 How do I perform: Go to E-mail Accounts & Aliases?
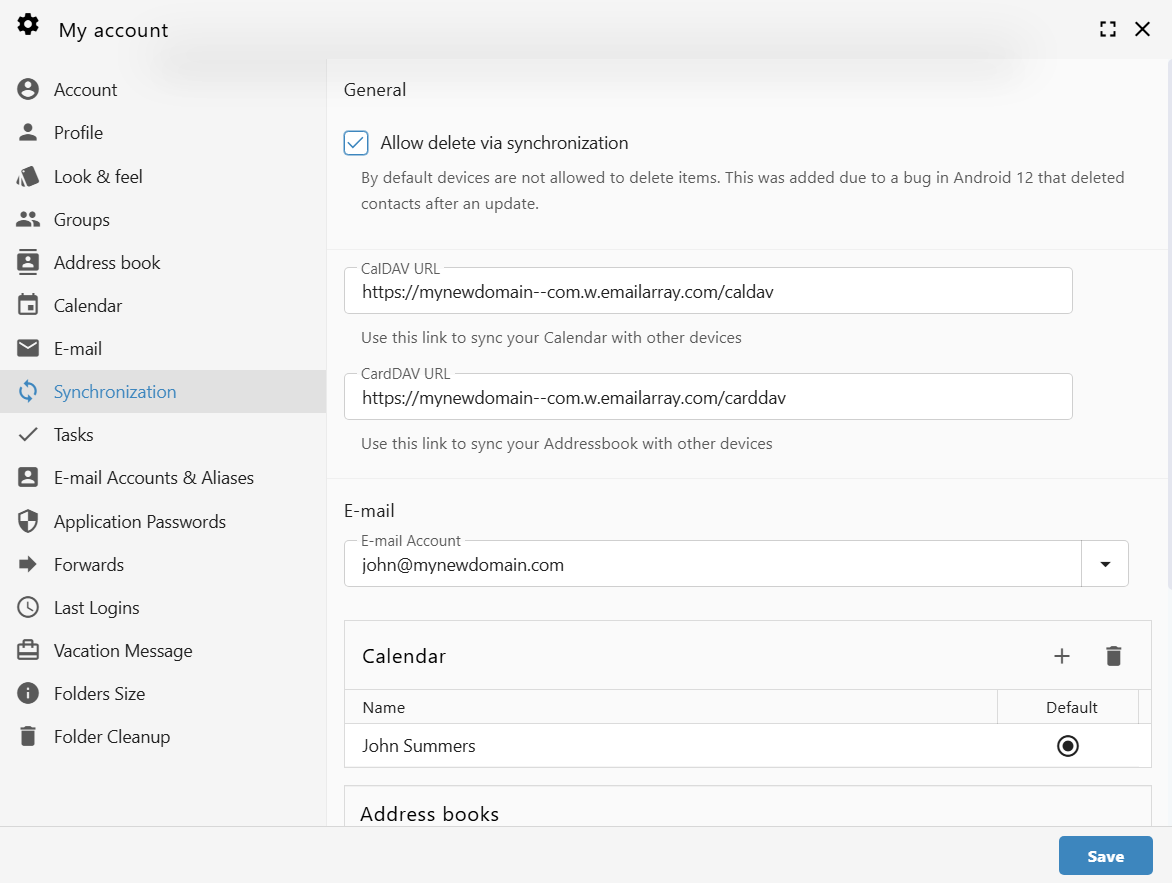[154, 477]
